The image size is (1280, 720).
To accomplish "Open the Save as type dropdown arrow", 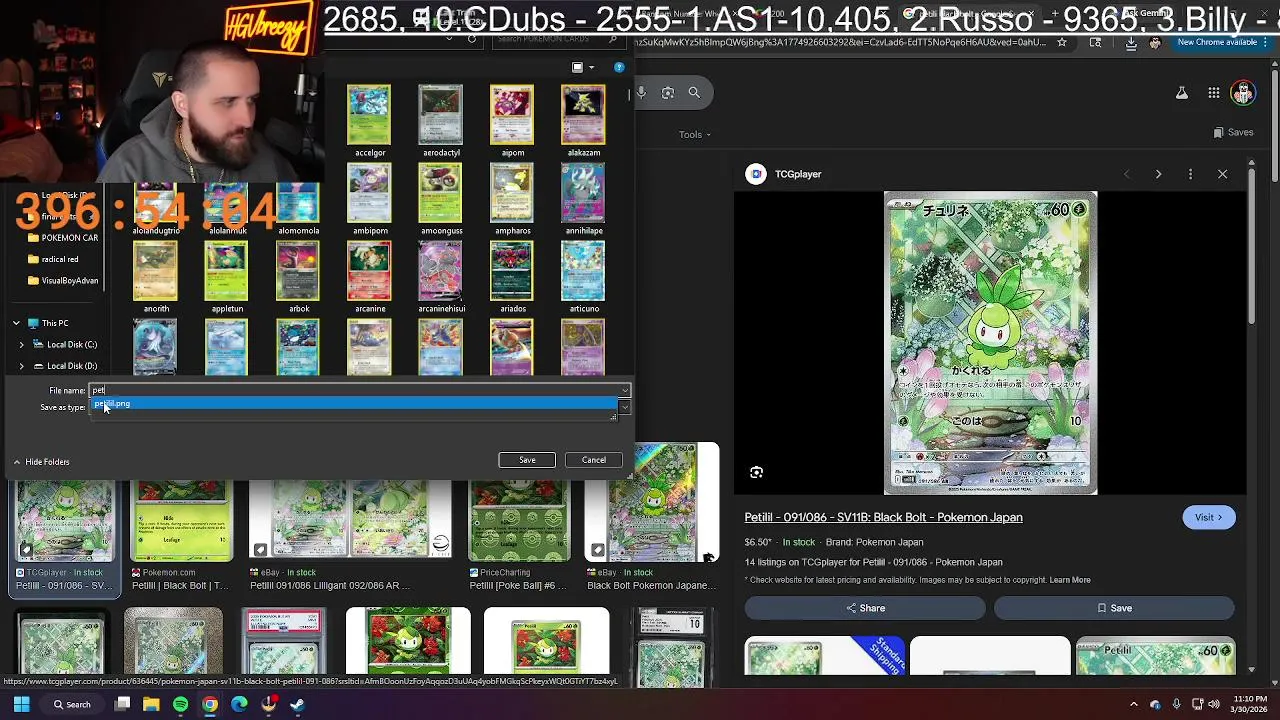I will click(x=624, y=407).
